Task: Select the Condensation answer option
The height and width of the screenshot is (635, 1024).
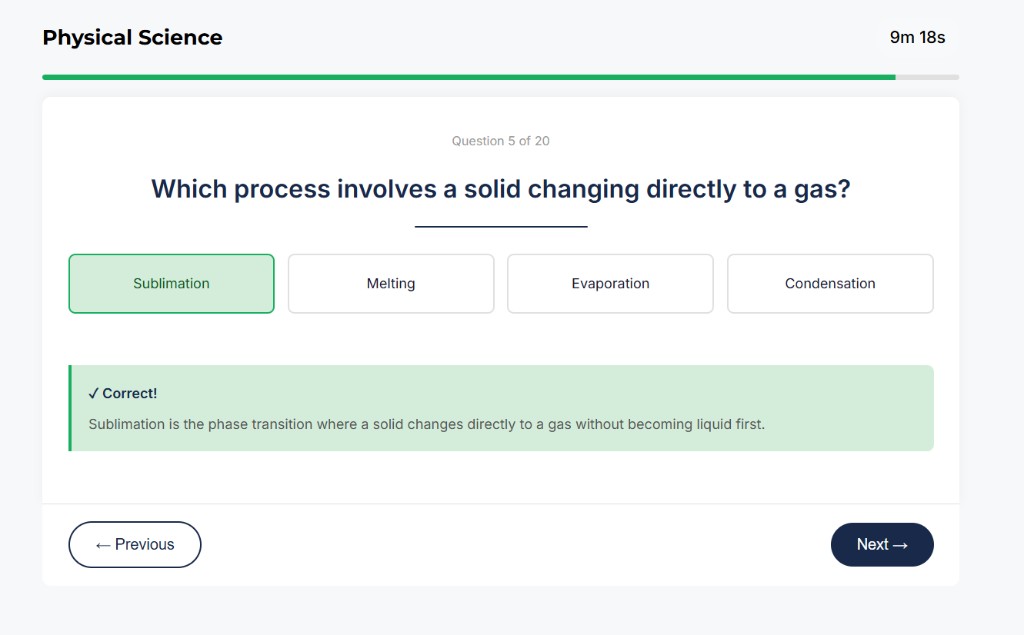Action: [x=829, y=283]
